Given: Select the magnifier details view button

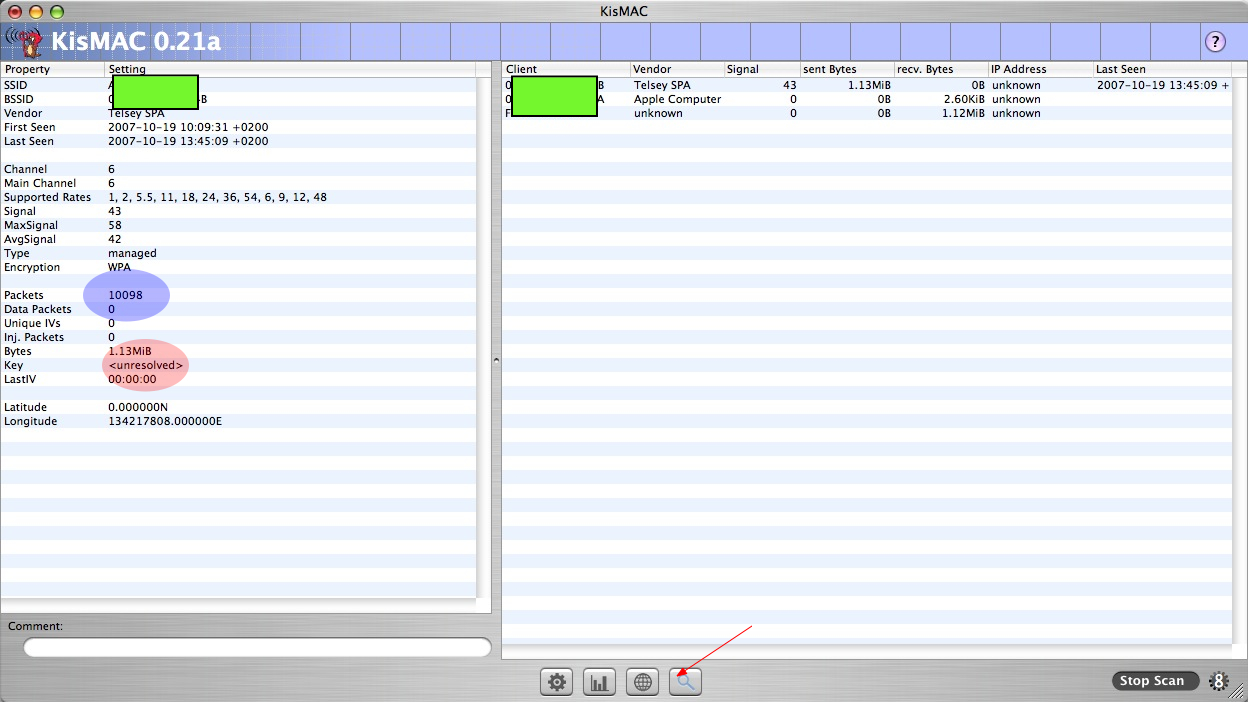Looking at the screenshot, I should [x=686, y=682].
